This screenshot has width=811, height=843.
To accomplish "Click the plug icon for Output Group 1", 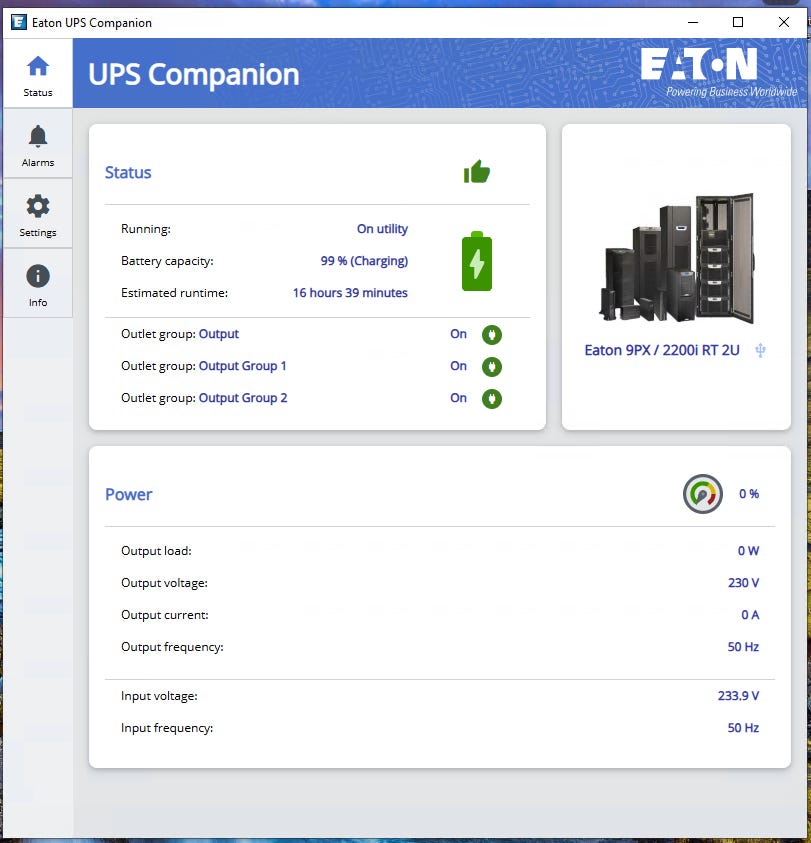I will 492,367.
